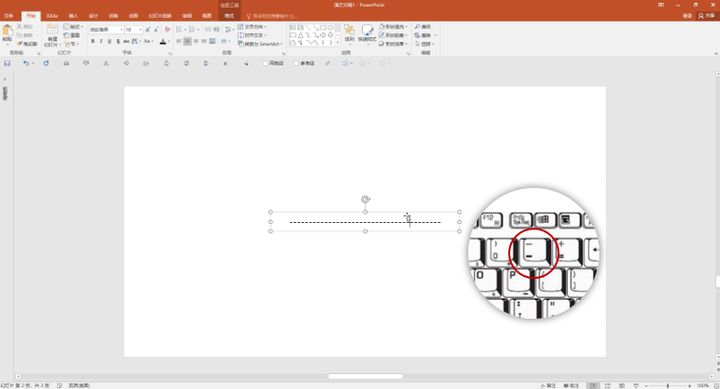Switch to the Transitions ribbon tab
This screenshot has height=389, width=720.
pos(113,16)
